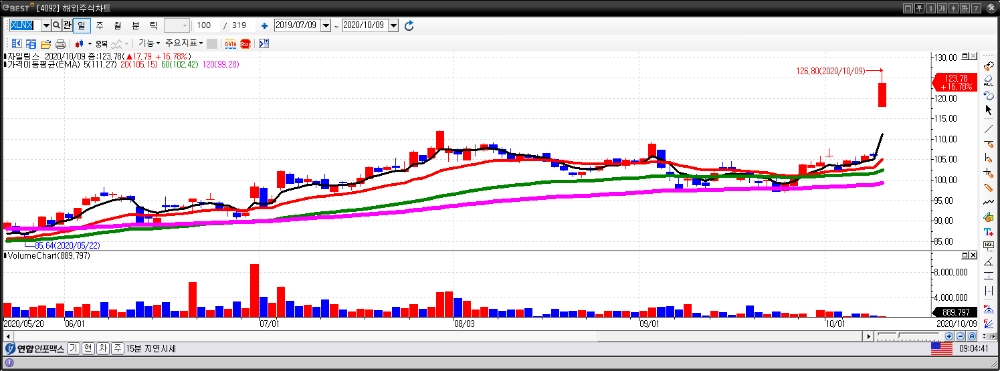Select the text T+ drawing tool
The width and height of the screenshot is (1000, 371).
[x=989, y=232]
